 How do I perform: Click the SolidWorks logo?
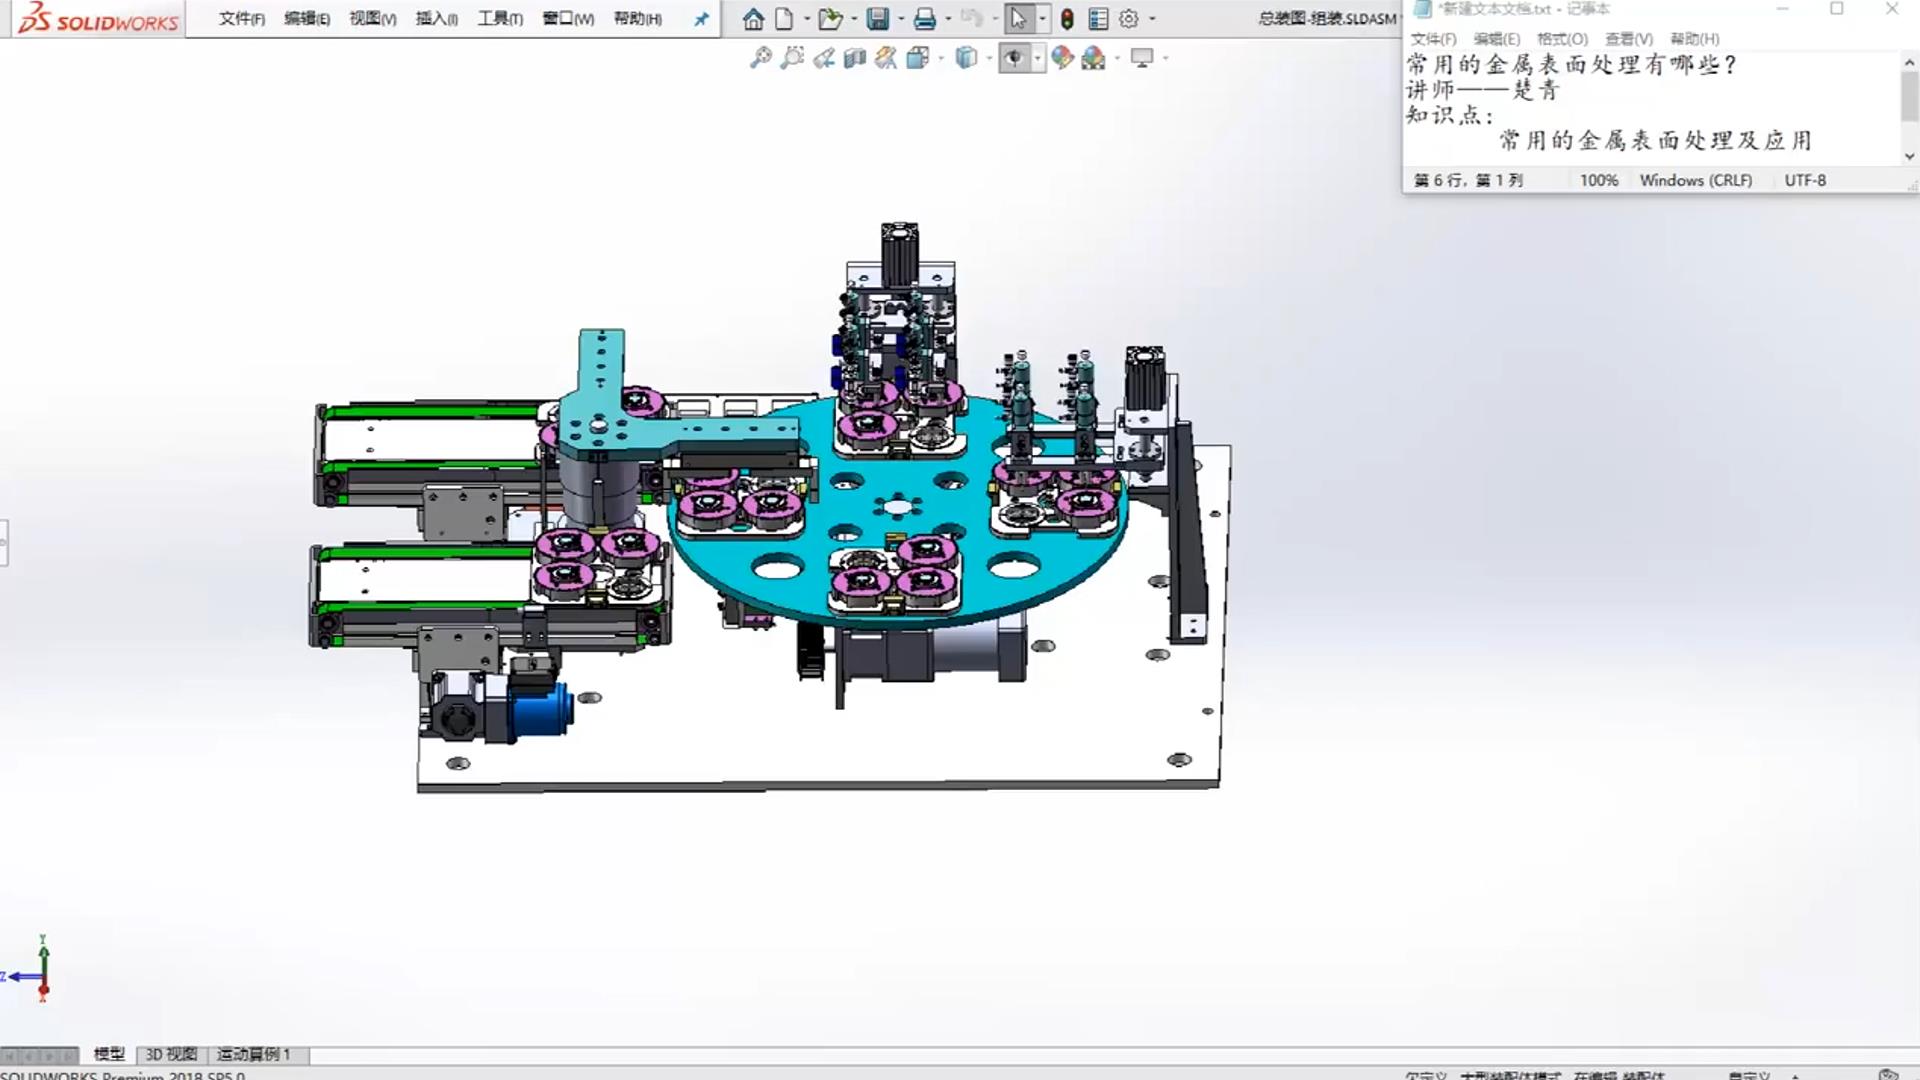coord(98,18)
